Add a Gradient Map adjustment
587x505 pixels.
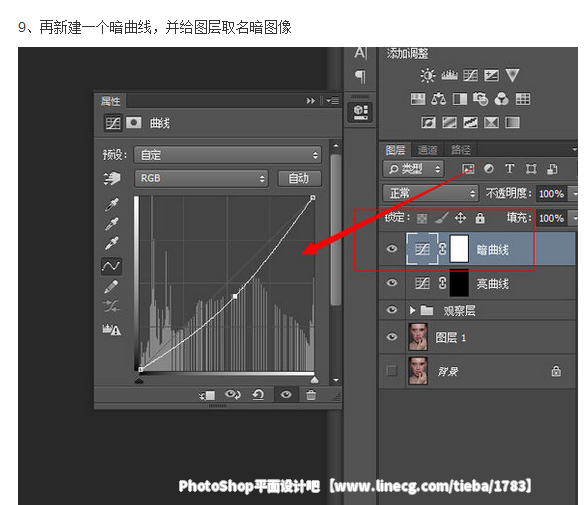[513, 122]
